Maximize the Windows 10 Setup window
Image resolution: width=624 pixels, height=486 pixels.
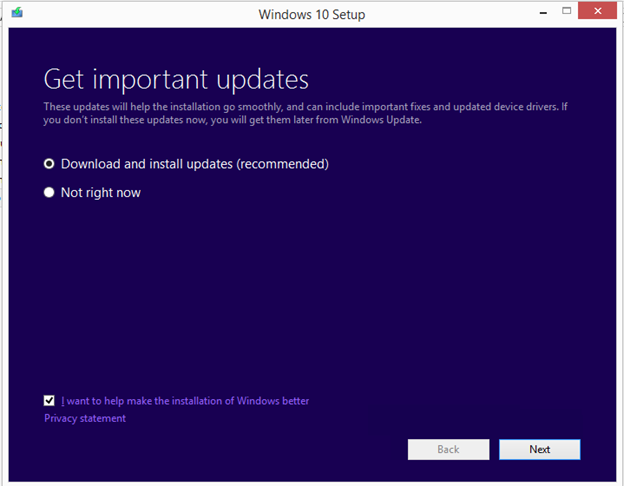click(566, 11)
